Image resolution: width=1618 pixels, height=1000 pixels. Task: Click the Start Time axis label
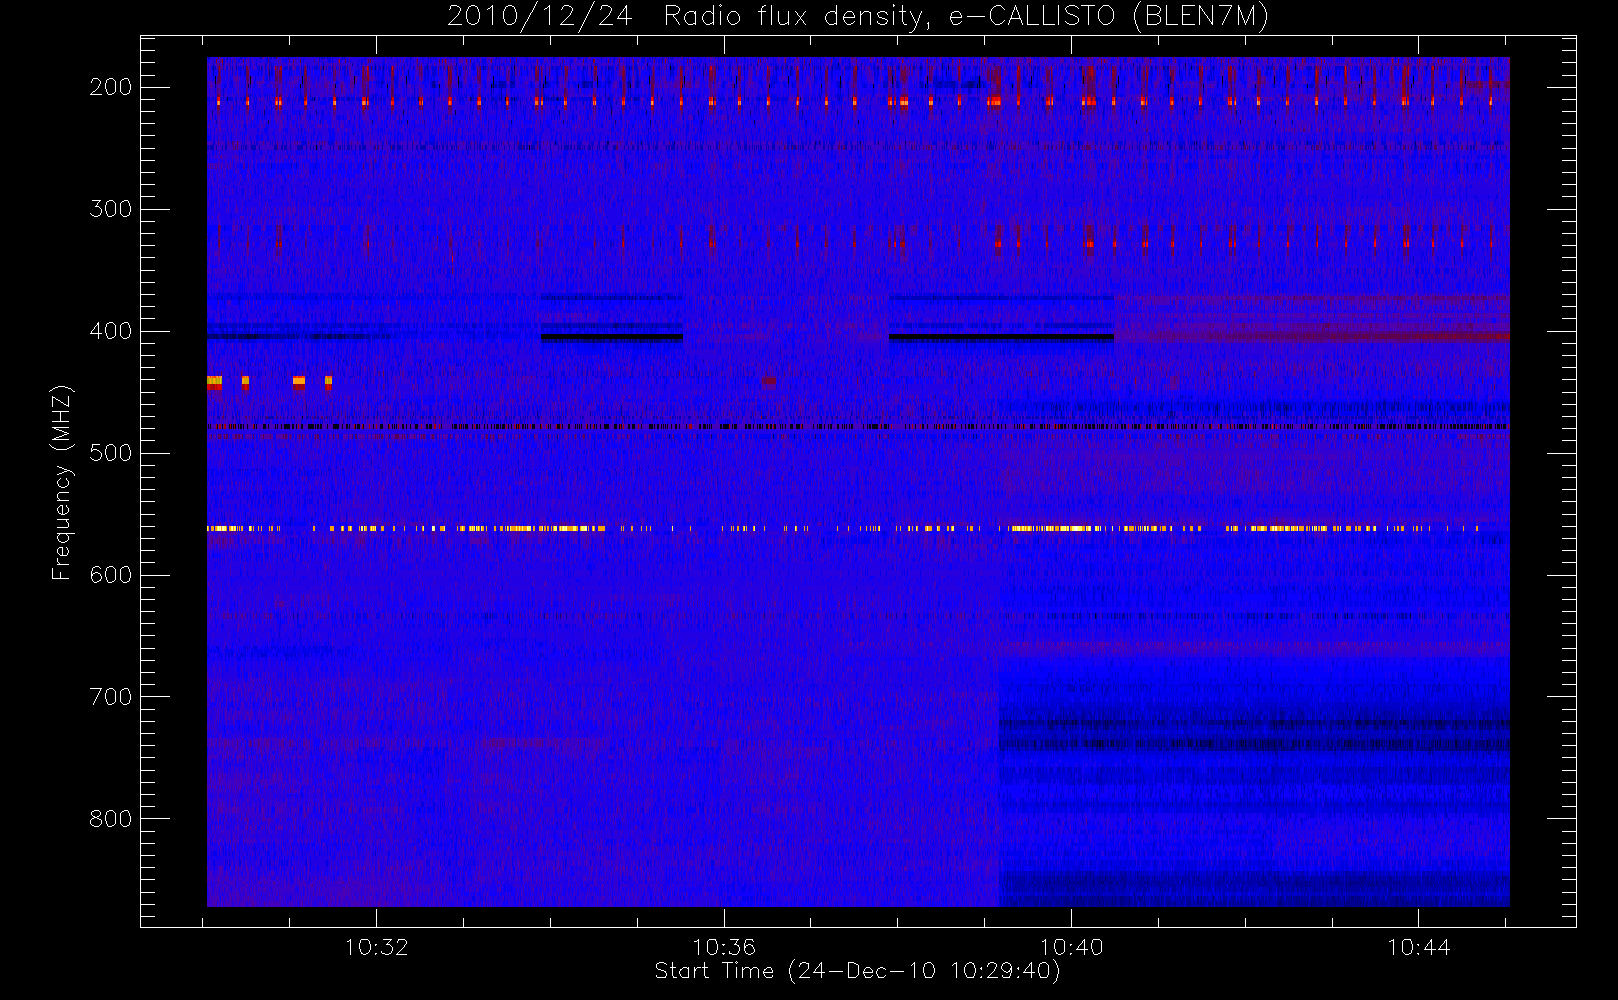click(857, 971)
